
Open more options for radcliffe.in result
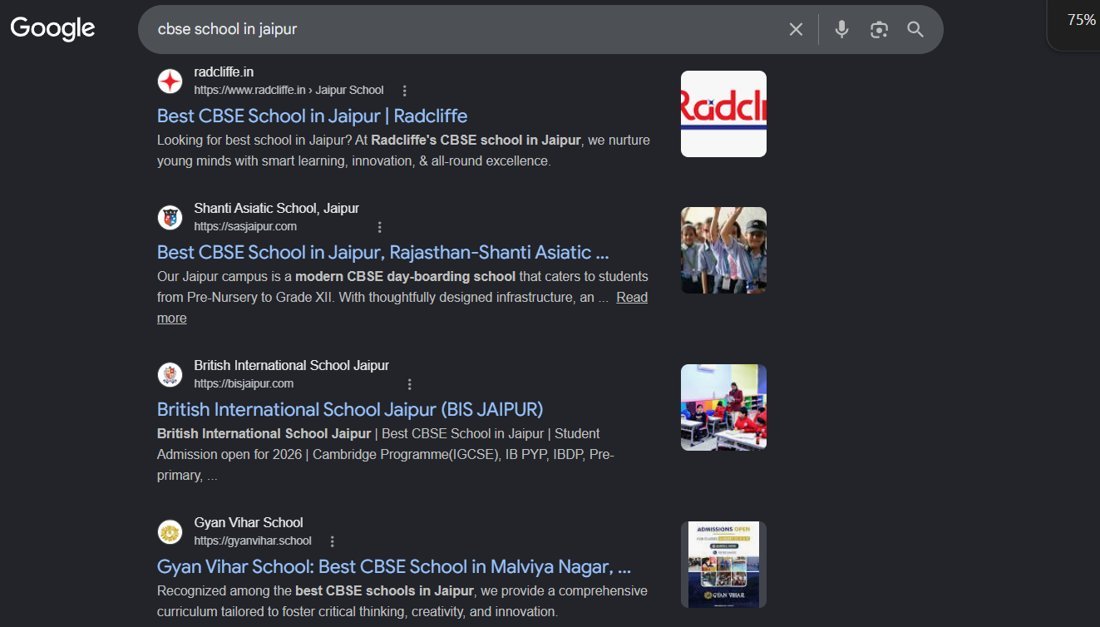[404, 90]
